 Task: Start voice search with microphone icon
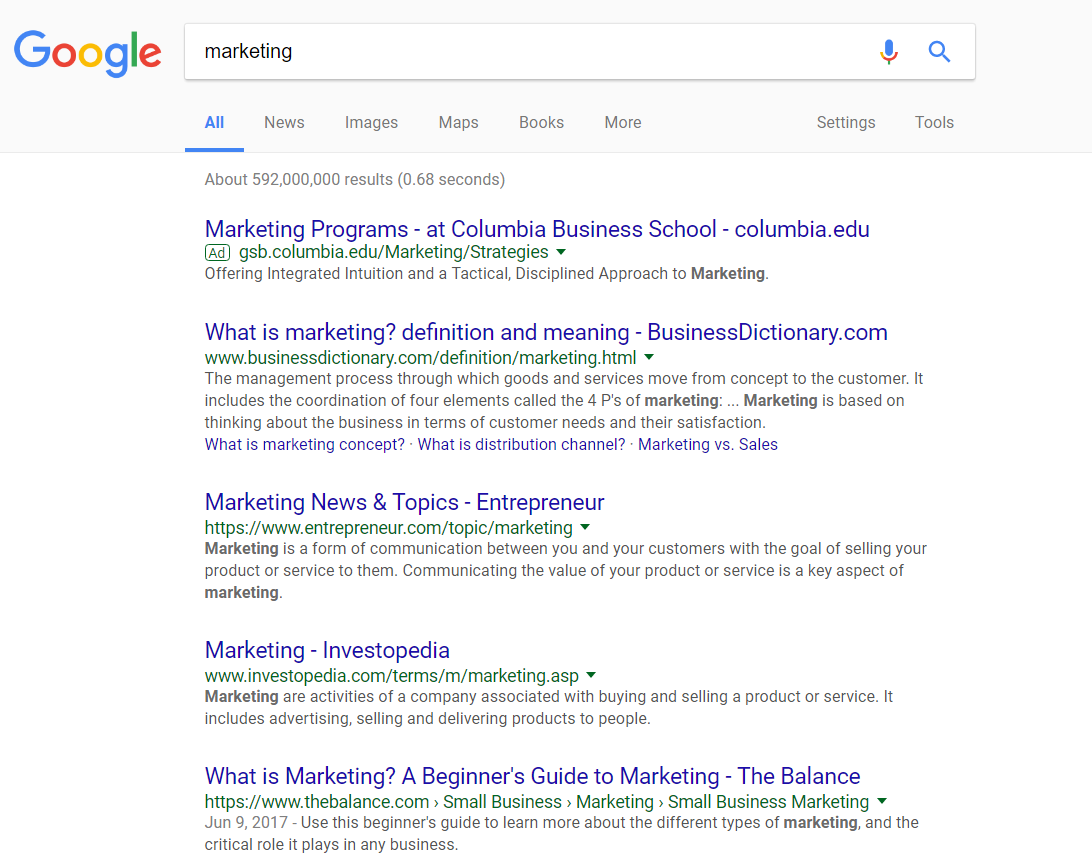coord(889,52)
